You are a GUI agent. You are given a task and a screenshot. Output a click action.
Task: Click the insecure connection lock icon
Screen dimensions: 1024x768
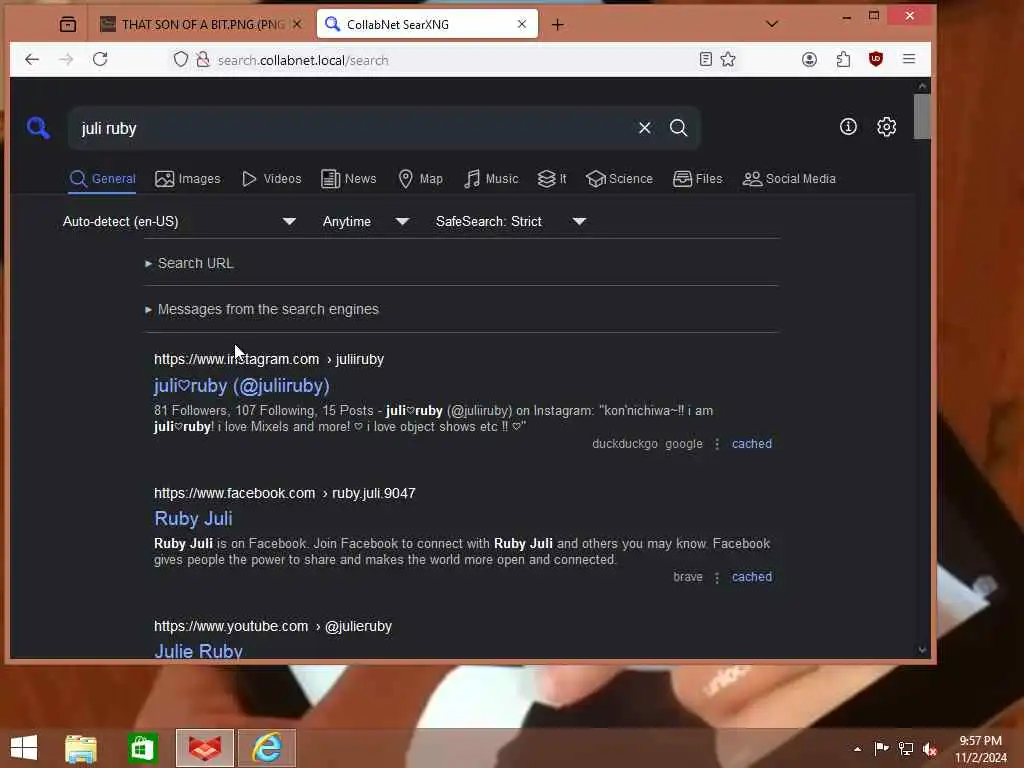click(x=203, y=59)
